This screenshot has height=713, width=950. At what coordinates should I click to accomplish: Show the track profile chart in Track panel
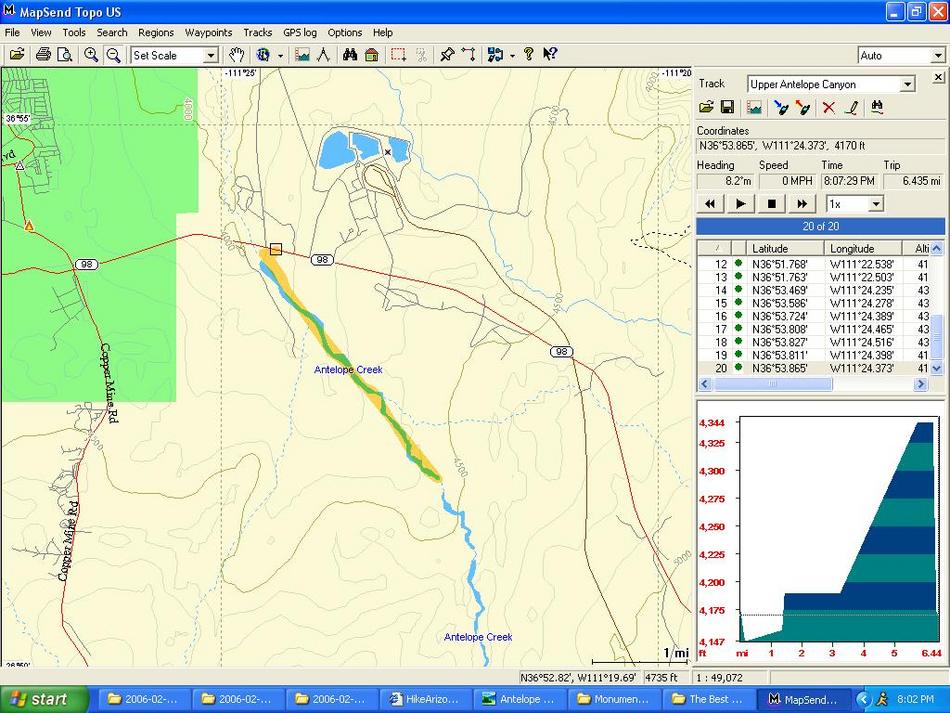(754, 108)
